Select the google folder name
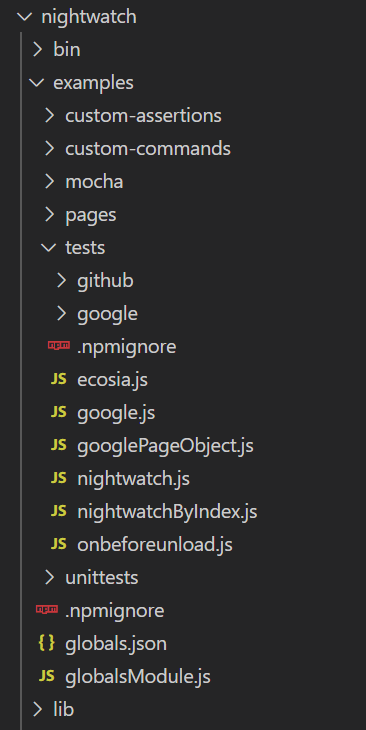Image resolution: width=366 pixels, height=730 pixels. [x=108, y=315]
